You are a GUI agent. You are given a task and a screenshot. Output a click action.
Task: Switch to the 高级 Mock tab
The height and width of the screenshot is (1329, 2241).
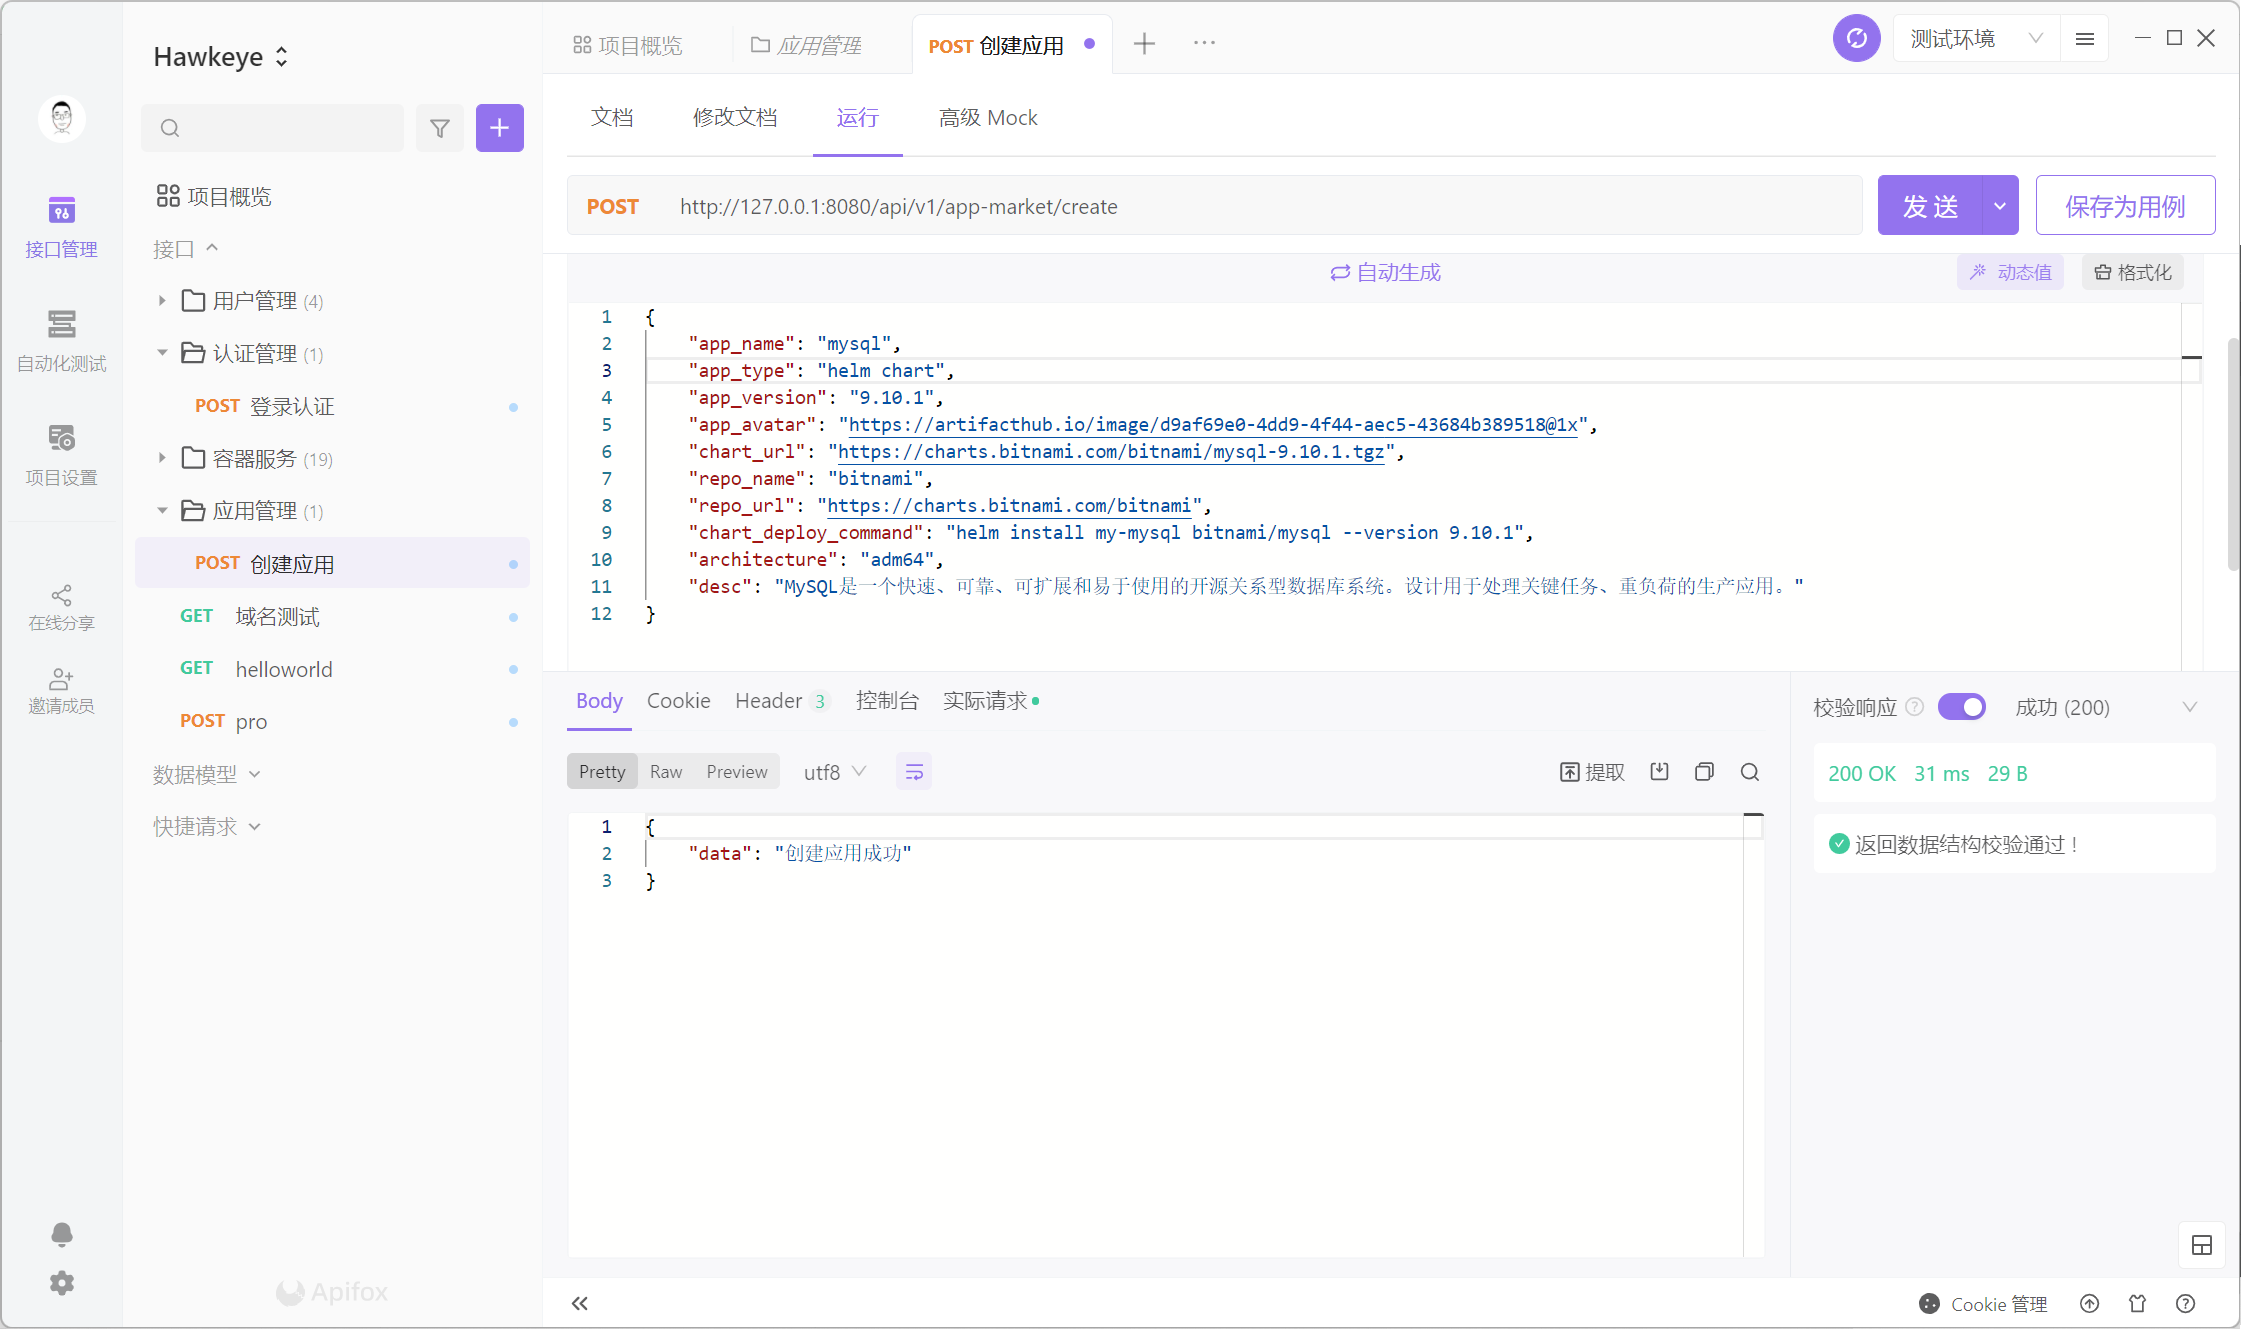(988, 118)
